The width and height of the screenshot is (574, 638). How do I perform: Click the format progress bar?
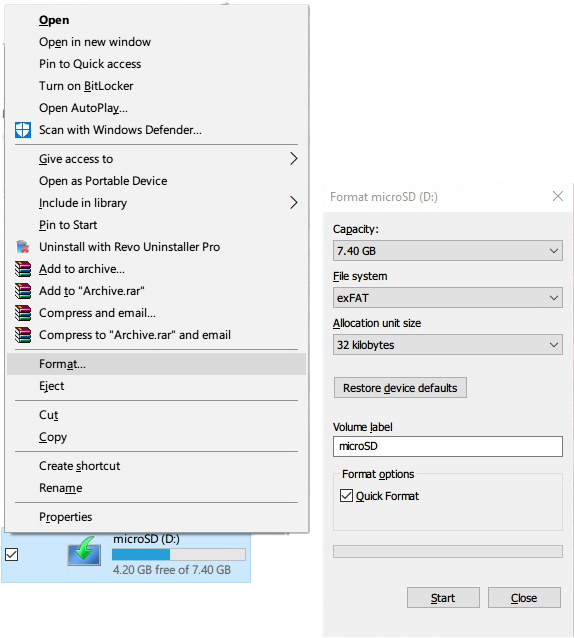(447, 551)
